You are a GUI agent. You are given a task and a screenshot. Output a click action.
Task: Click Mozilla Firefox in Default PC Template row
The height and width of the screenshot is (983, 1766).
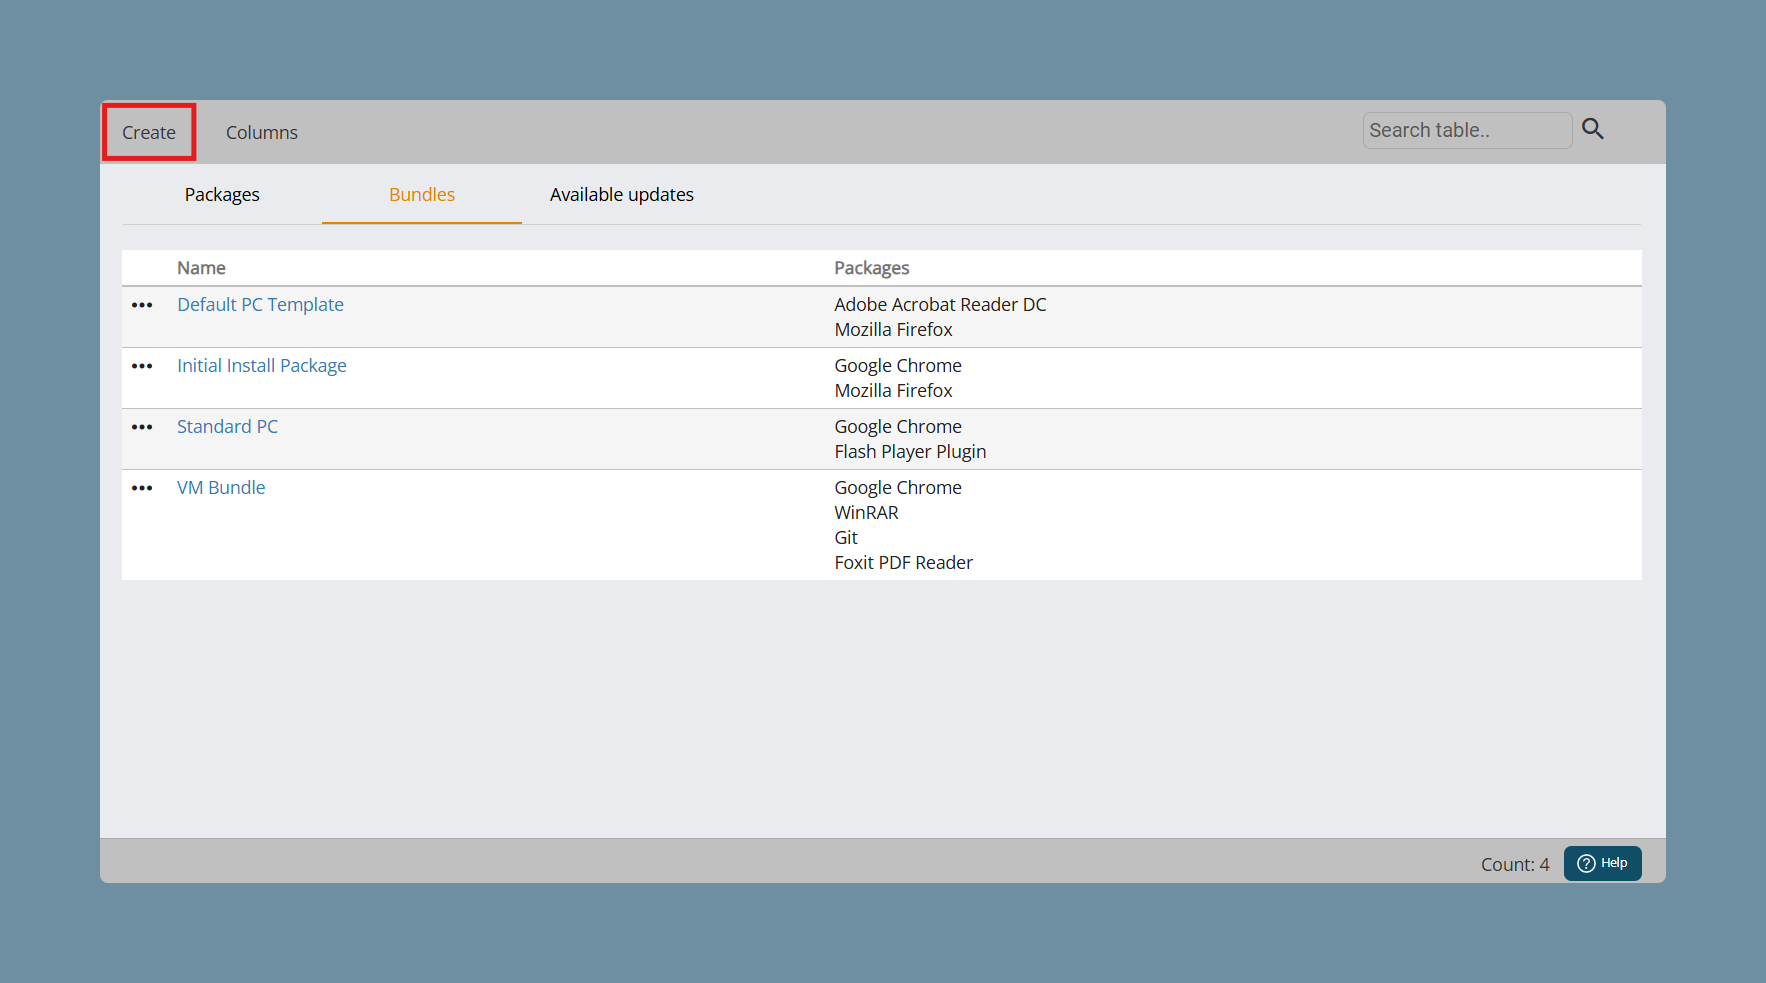[893, 329]
